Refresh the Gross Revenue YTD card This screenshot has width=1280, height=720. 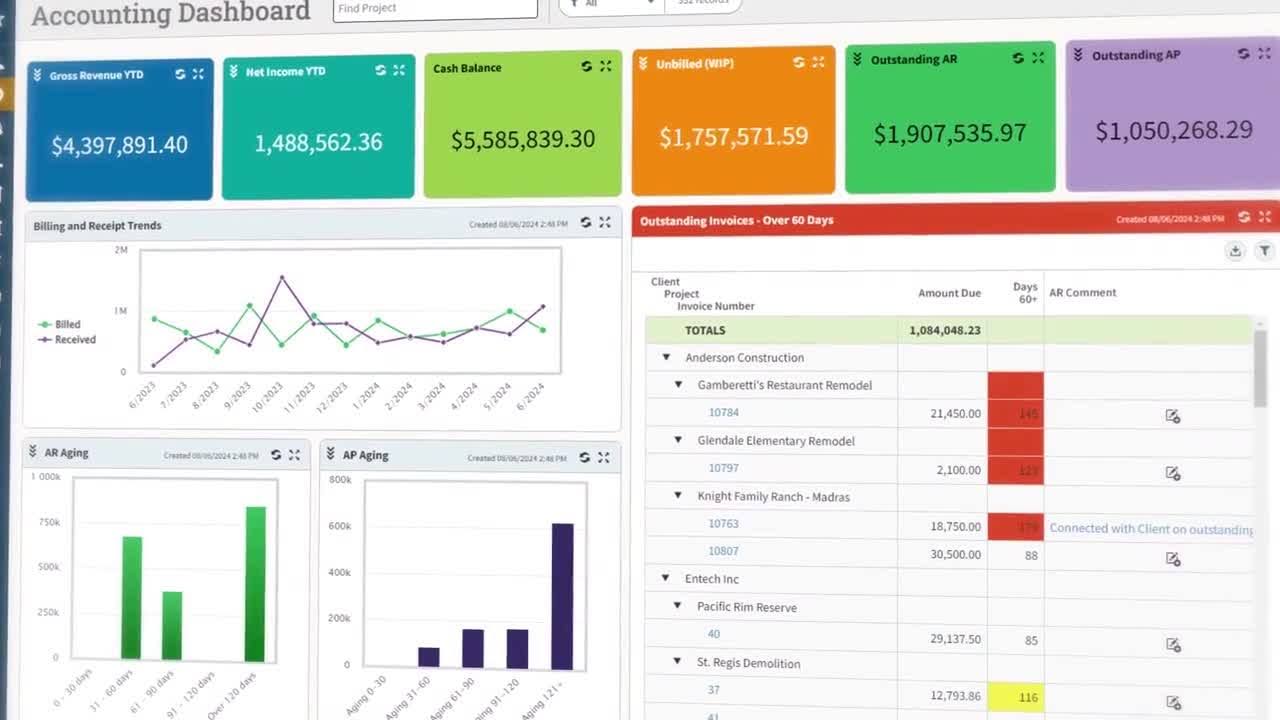[x=180, y=74]
